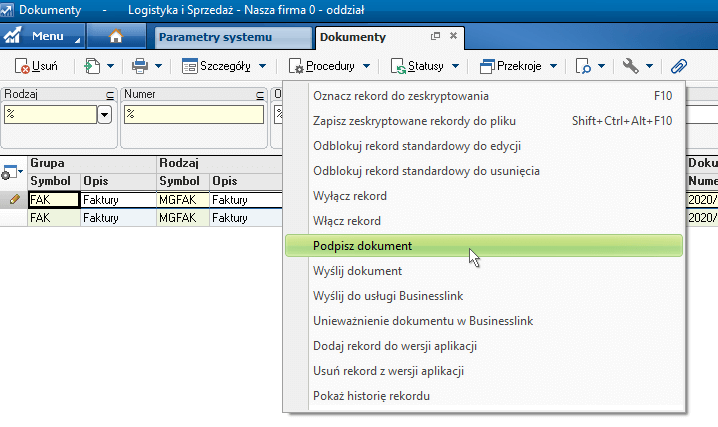Click the wrench tools icon

coord(631,66)
